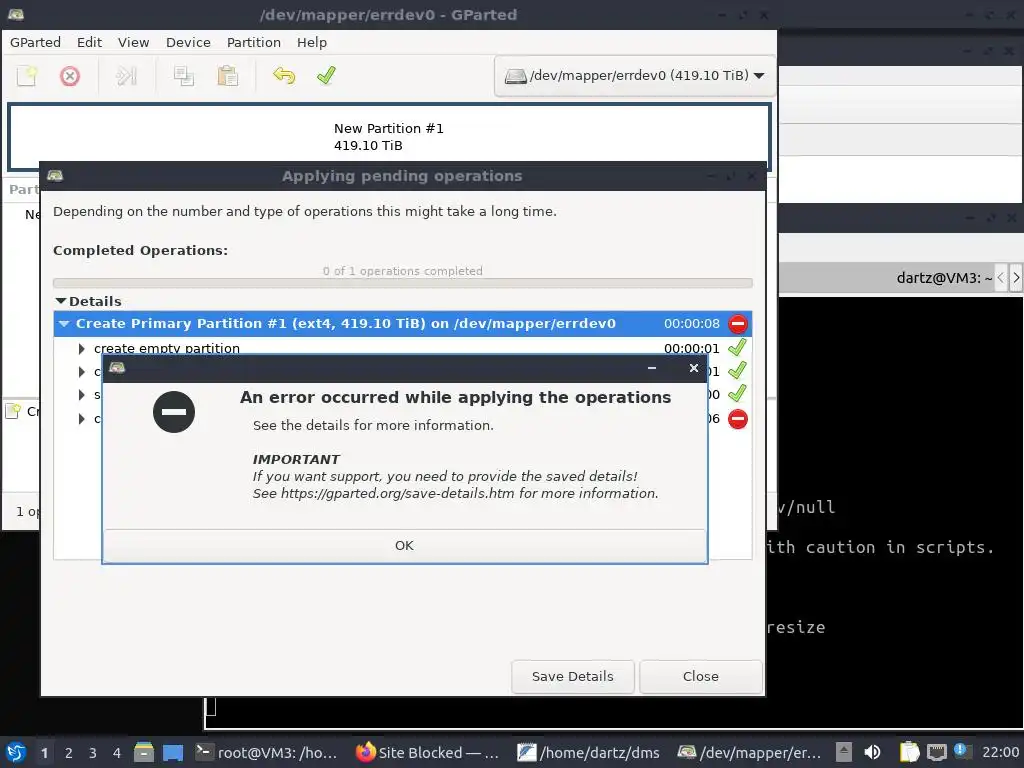Switch to /dev/mapper GParted taskbar item

point(750,752)
